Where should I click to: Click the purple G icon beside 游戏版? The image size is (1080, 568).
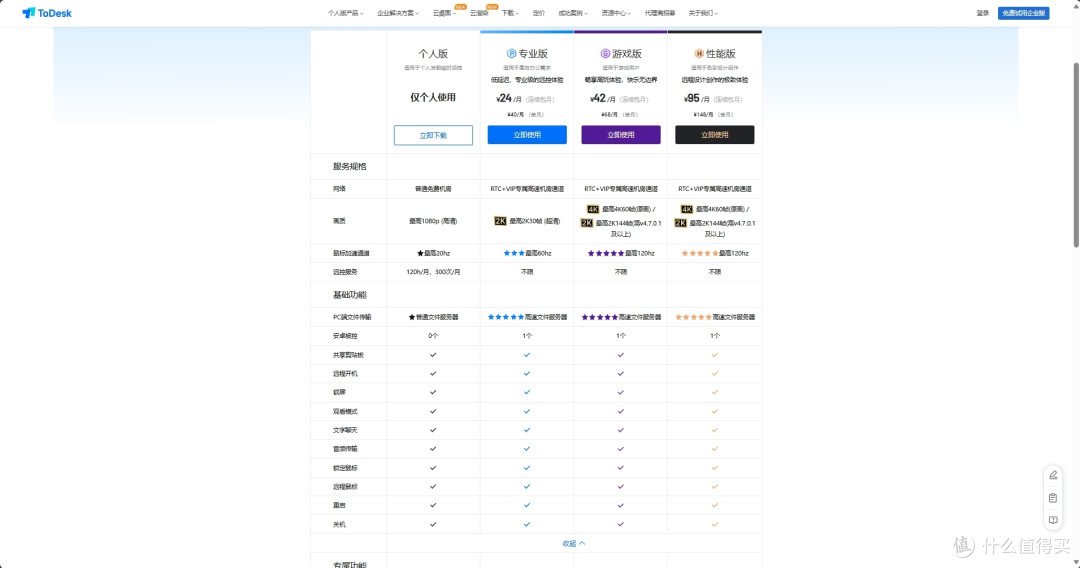point(605,54)
